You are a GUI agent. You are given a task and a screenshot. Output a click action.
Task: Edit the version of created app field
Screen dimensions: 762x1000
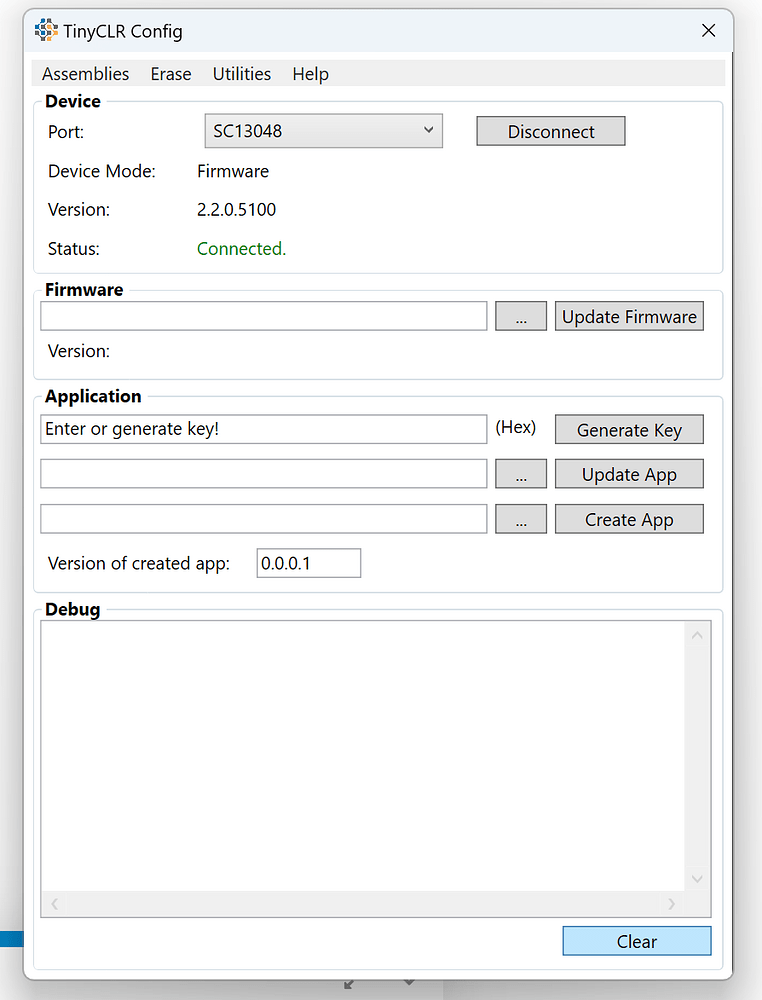[x=308, y=563]
